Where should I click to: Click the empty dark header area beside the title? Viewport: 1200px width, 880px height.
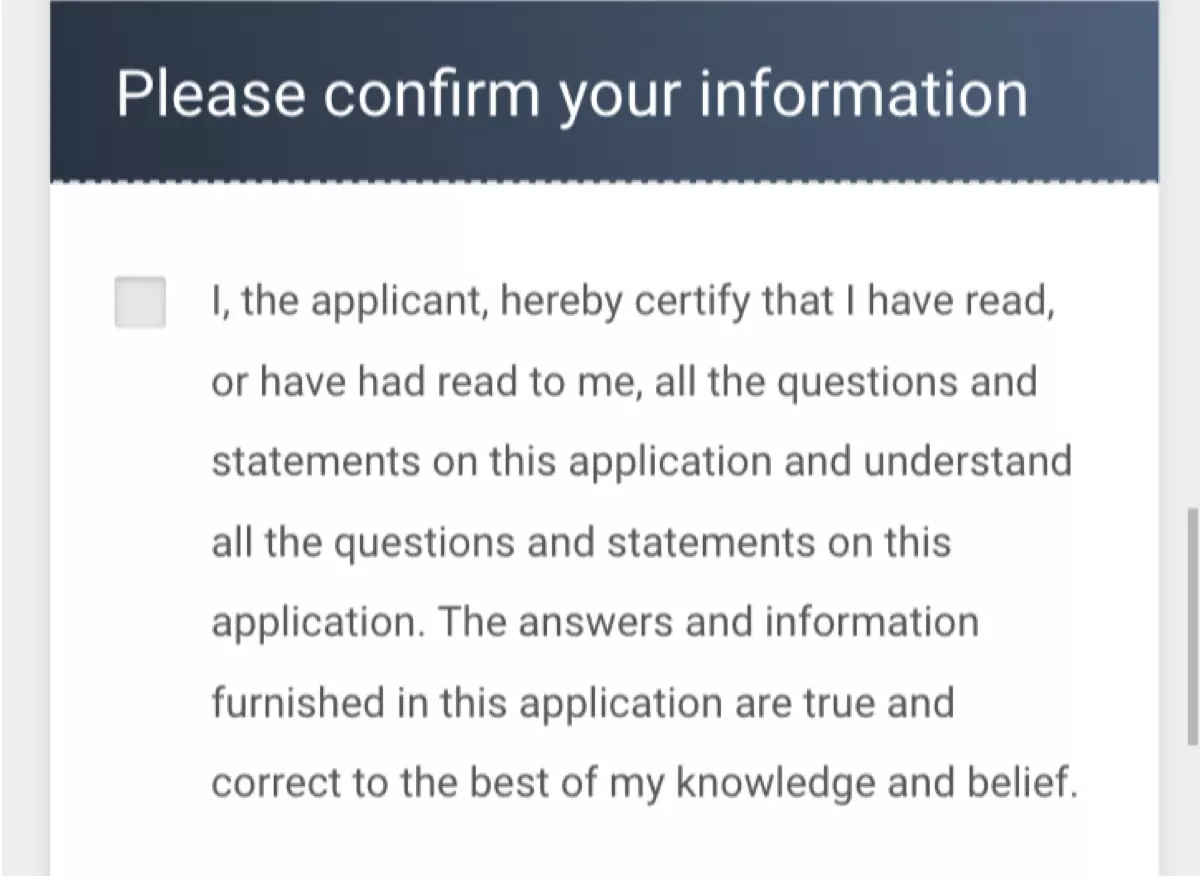coord(1095,92)
